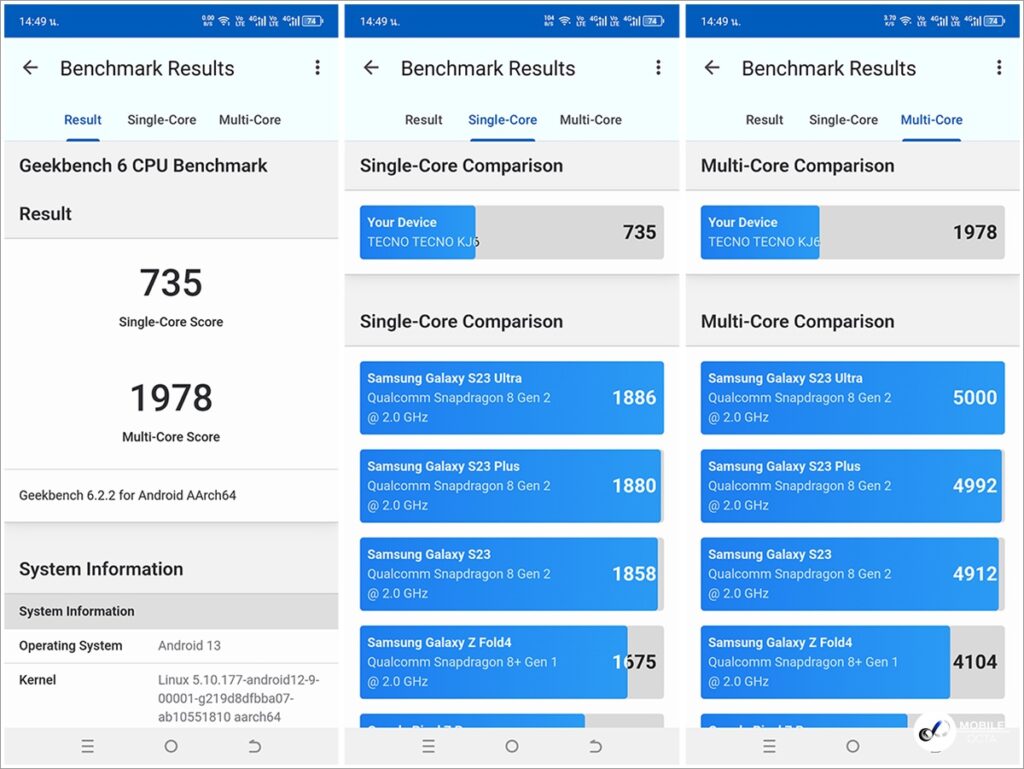
Task: Tap back arrow on the Result screen
Action: 31,67
